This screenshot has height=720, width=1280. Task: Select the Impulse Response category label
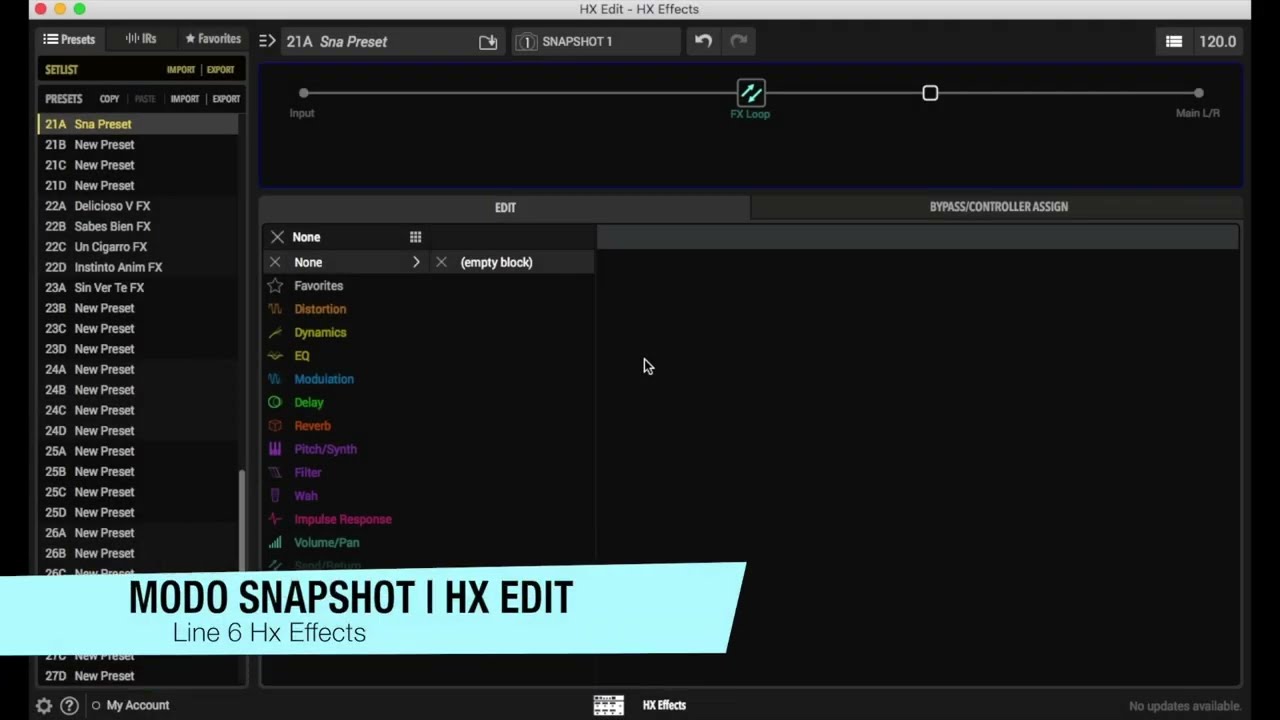[343, 519]
